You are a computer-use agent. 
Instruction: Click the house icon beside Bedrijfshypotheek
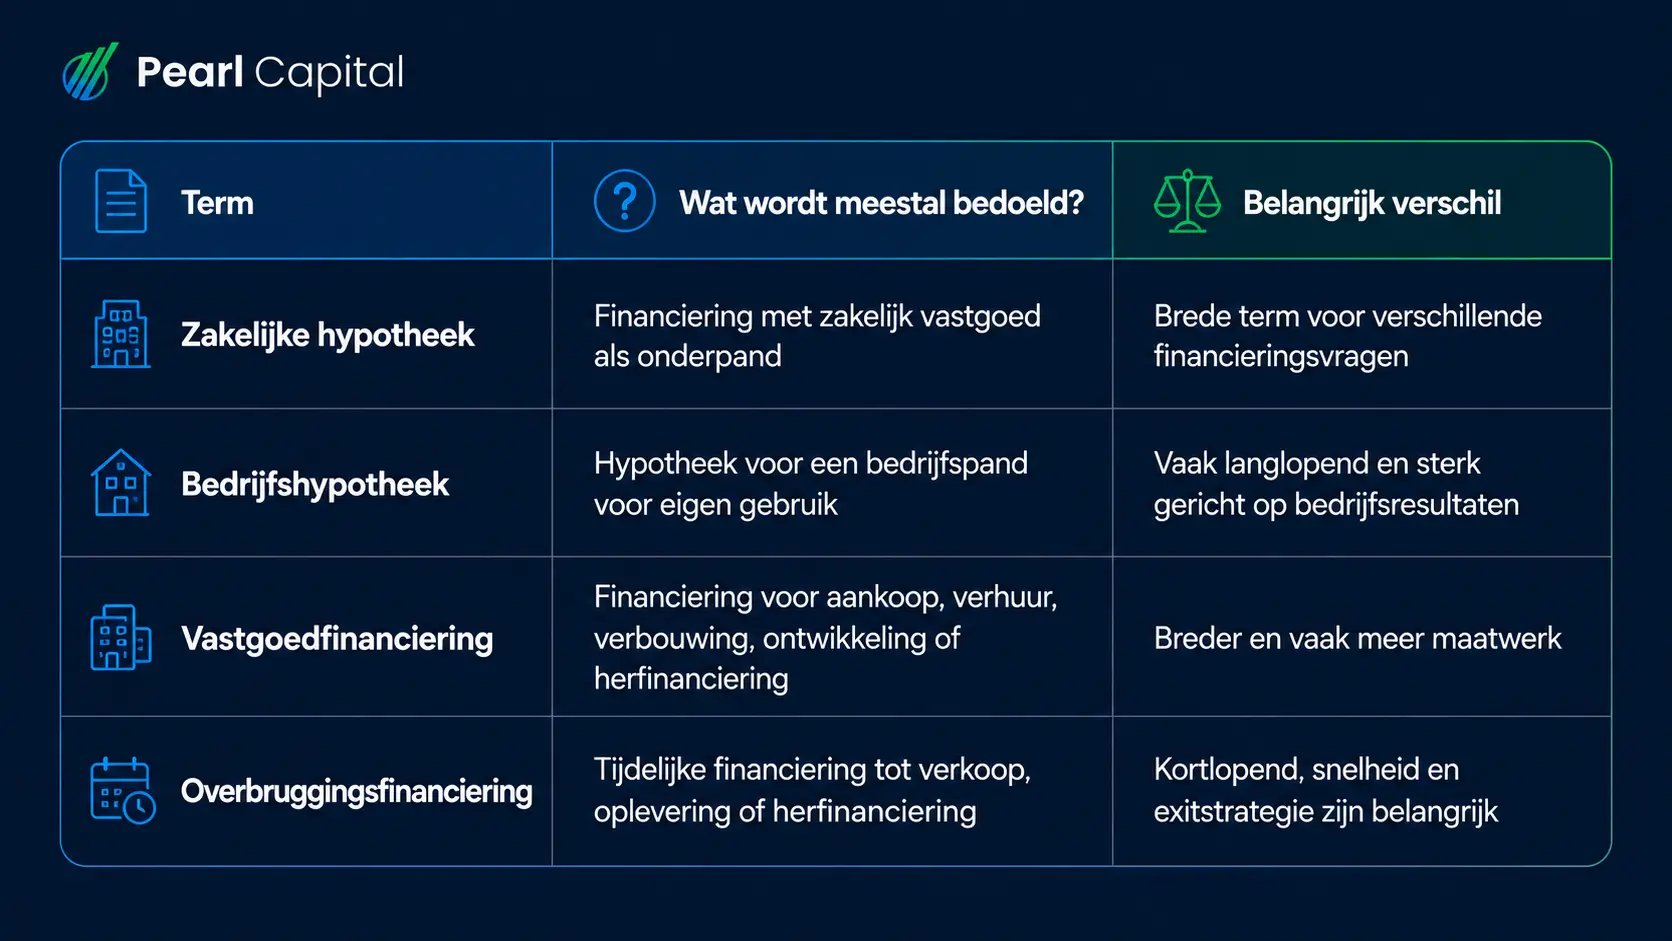[x=121, y=483]
